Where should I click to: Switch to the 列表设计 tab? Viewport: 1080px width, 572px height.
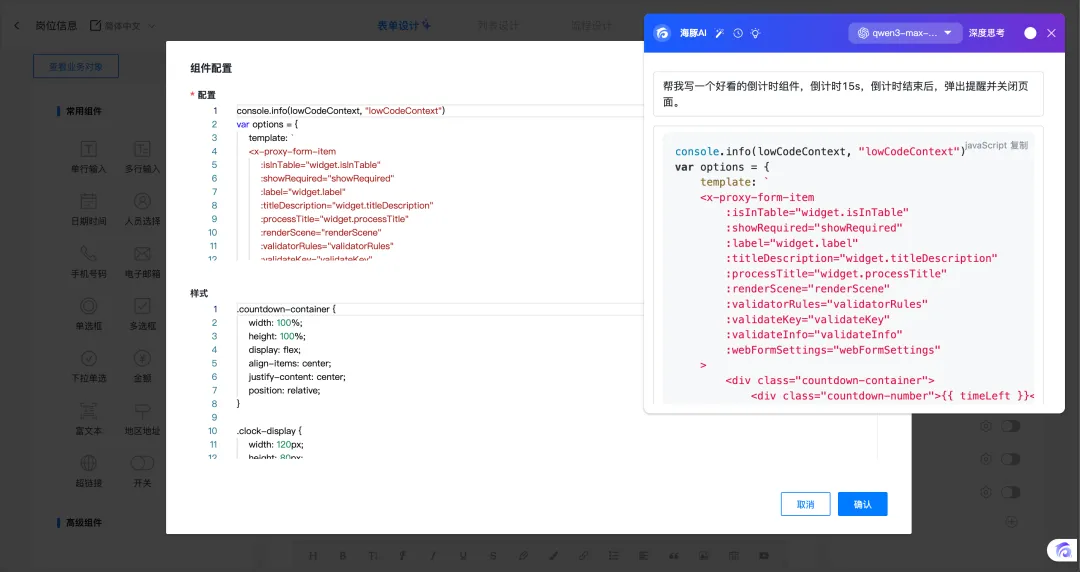(x=498, y=25)
